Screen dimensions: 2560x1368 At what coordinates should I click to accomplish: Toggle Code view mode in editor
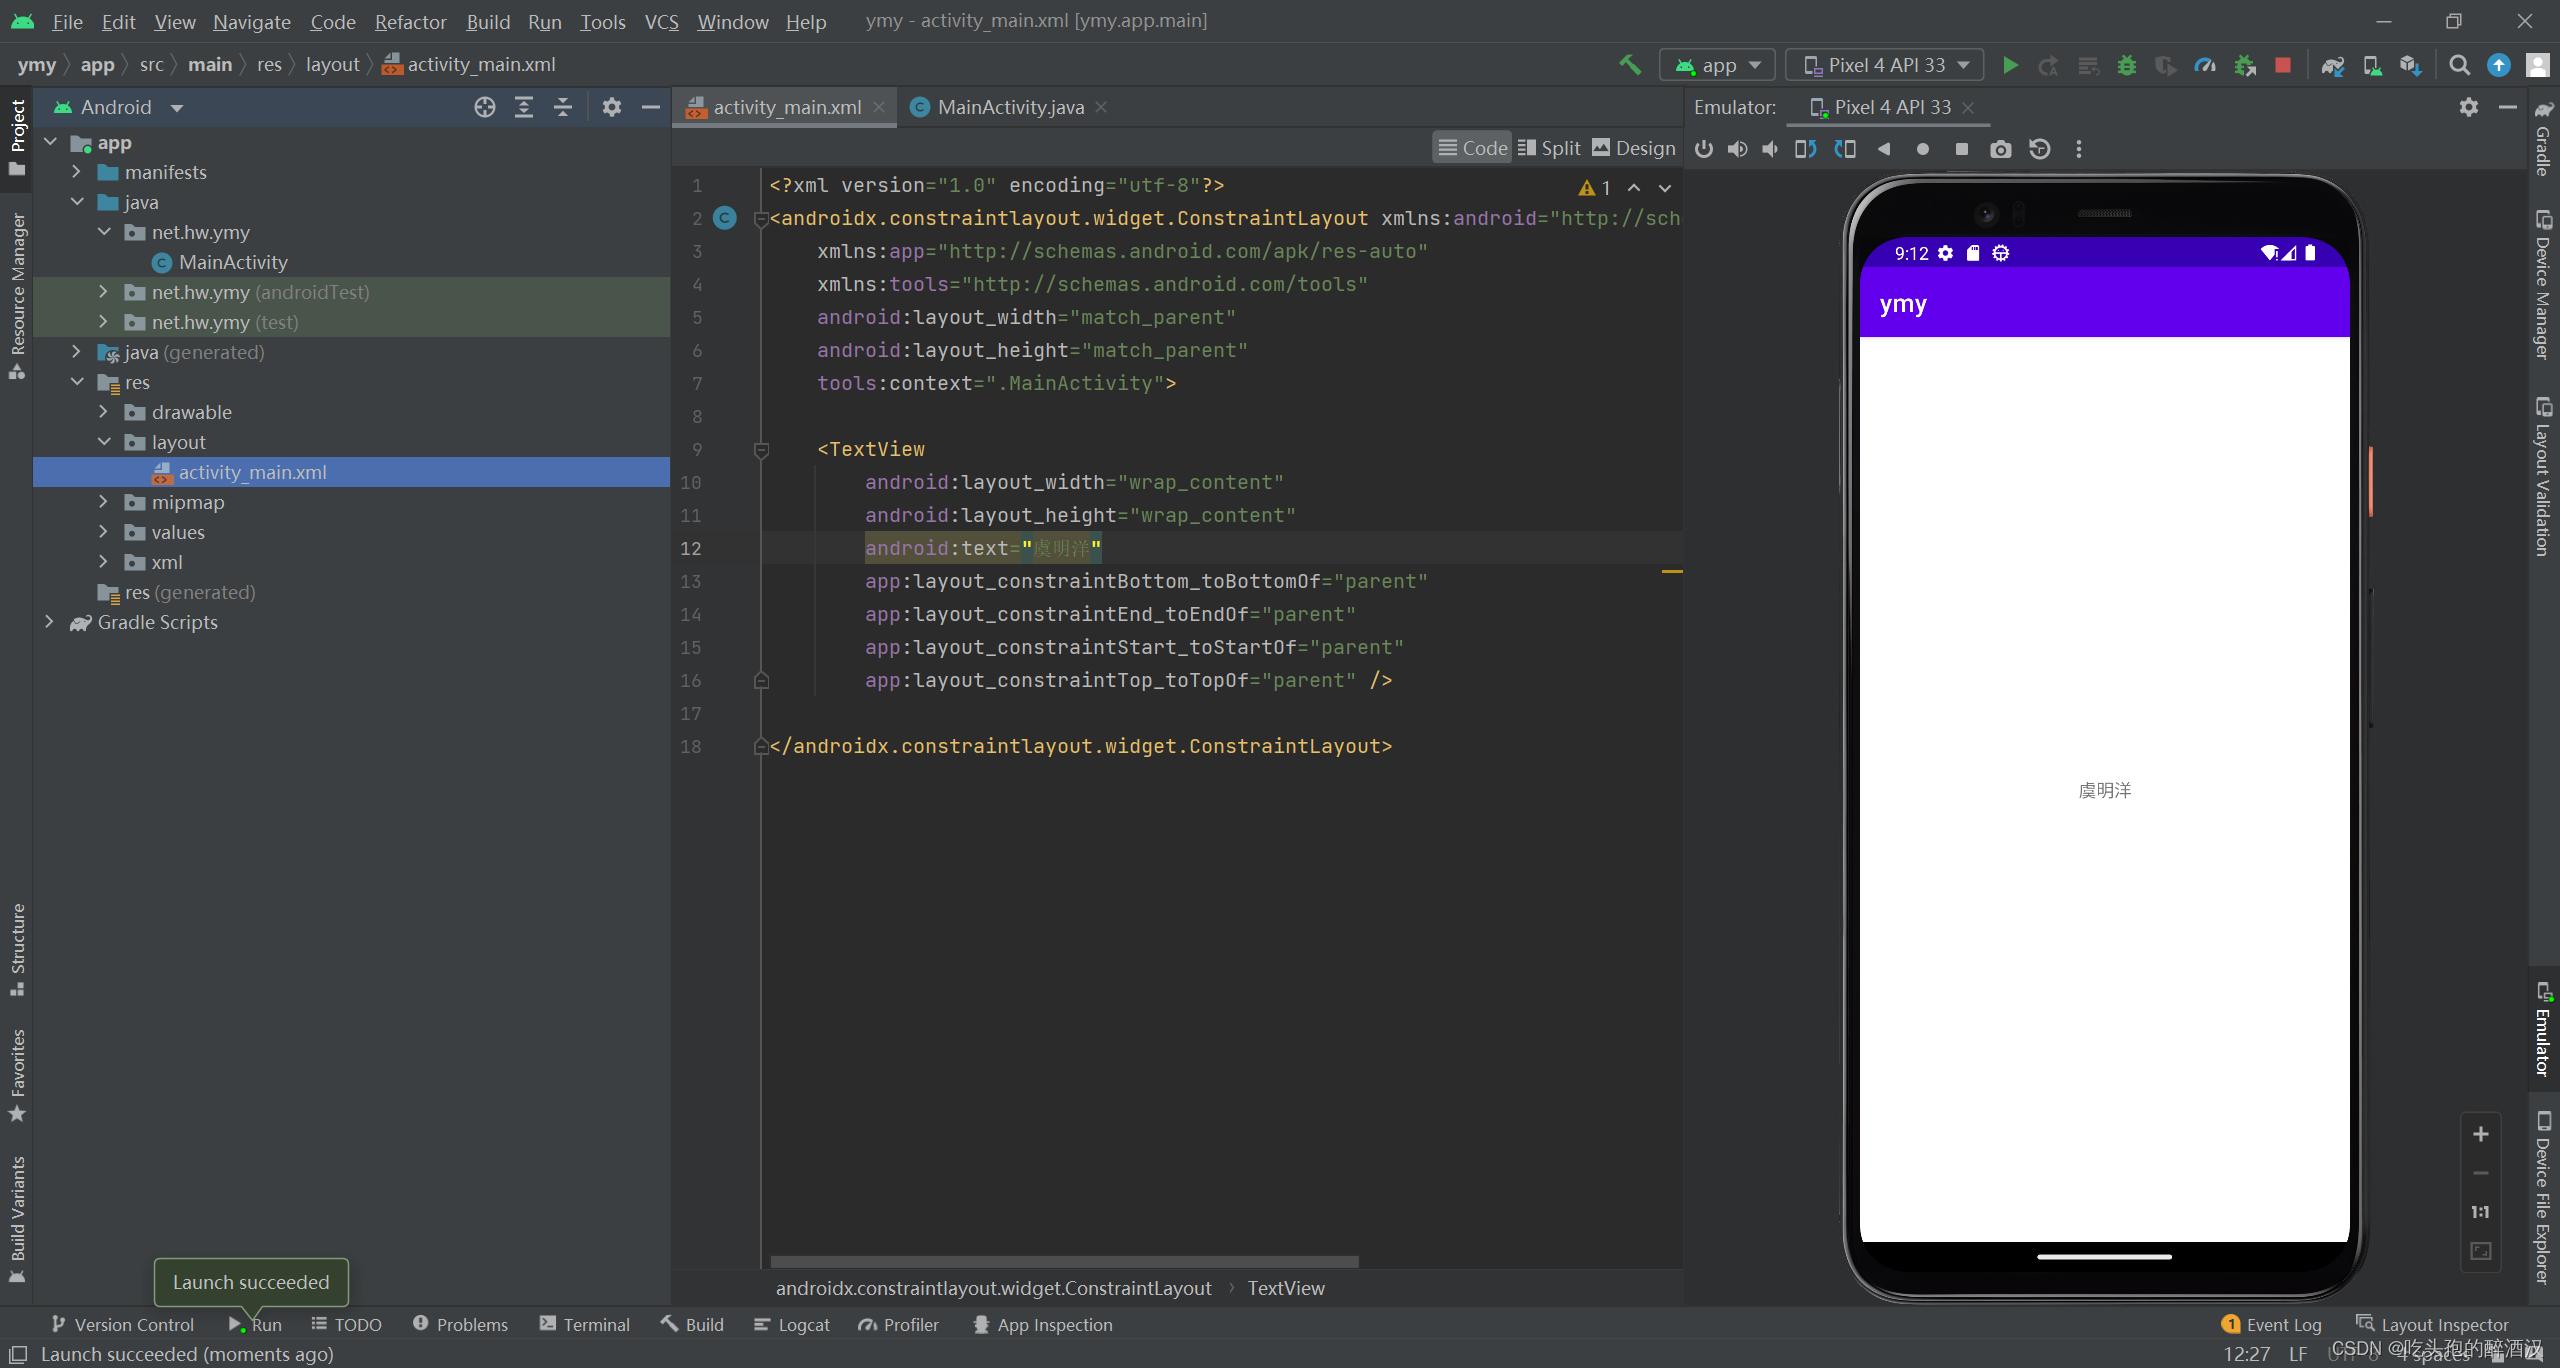1472,148
